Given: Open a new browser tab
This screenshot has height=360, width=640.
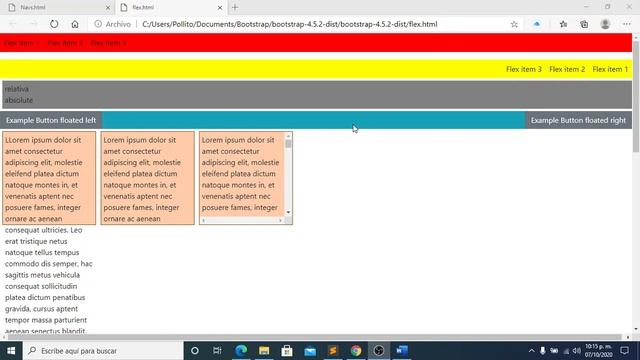Looking at the screenshot, I should (x=235, y=7).
